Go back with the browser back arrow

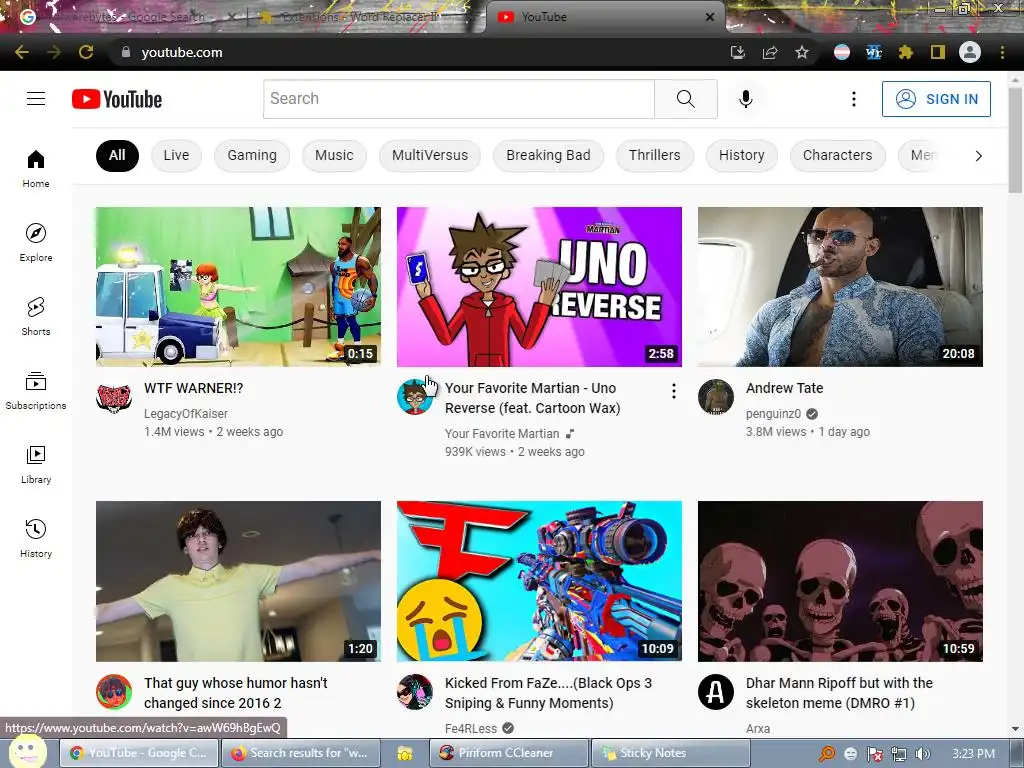[x=22, y=52]
